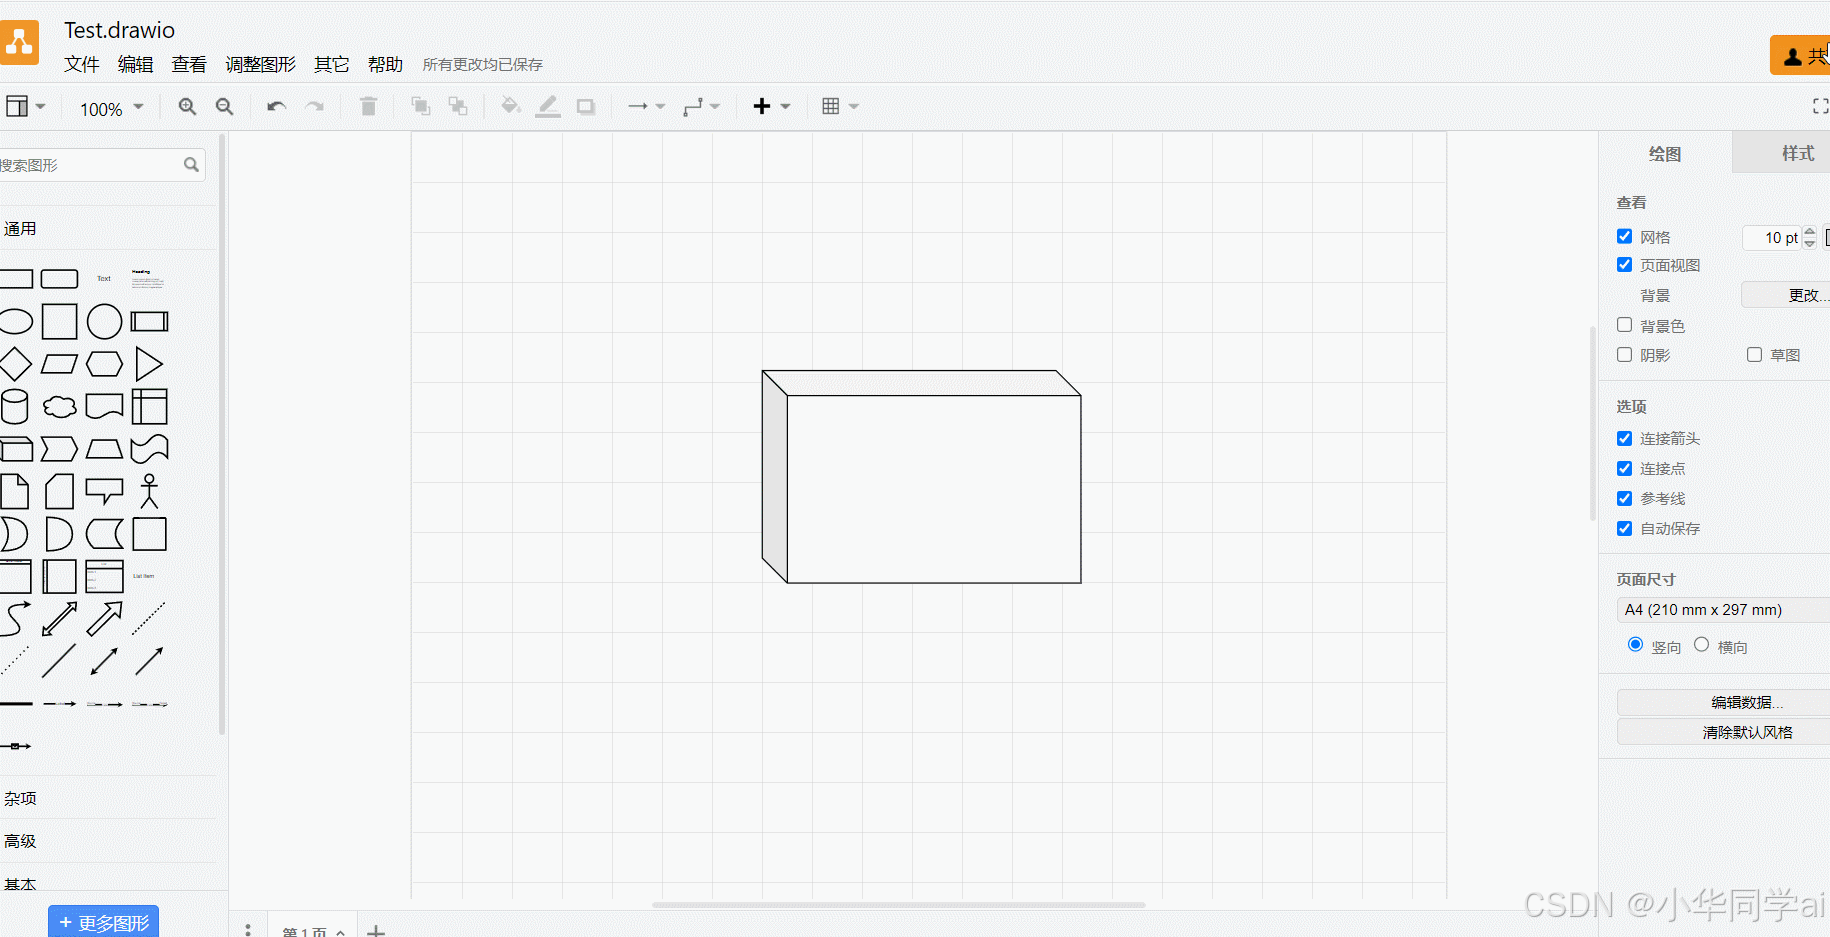Click the send to back icon
1830x937 pixels.
(x=458, y=106)
